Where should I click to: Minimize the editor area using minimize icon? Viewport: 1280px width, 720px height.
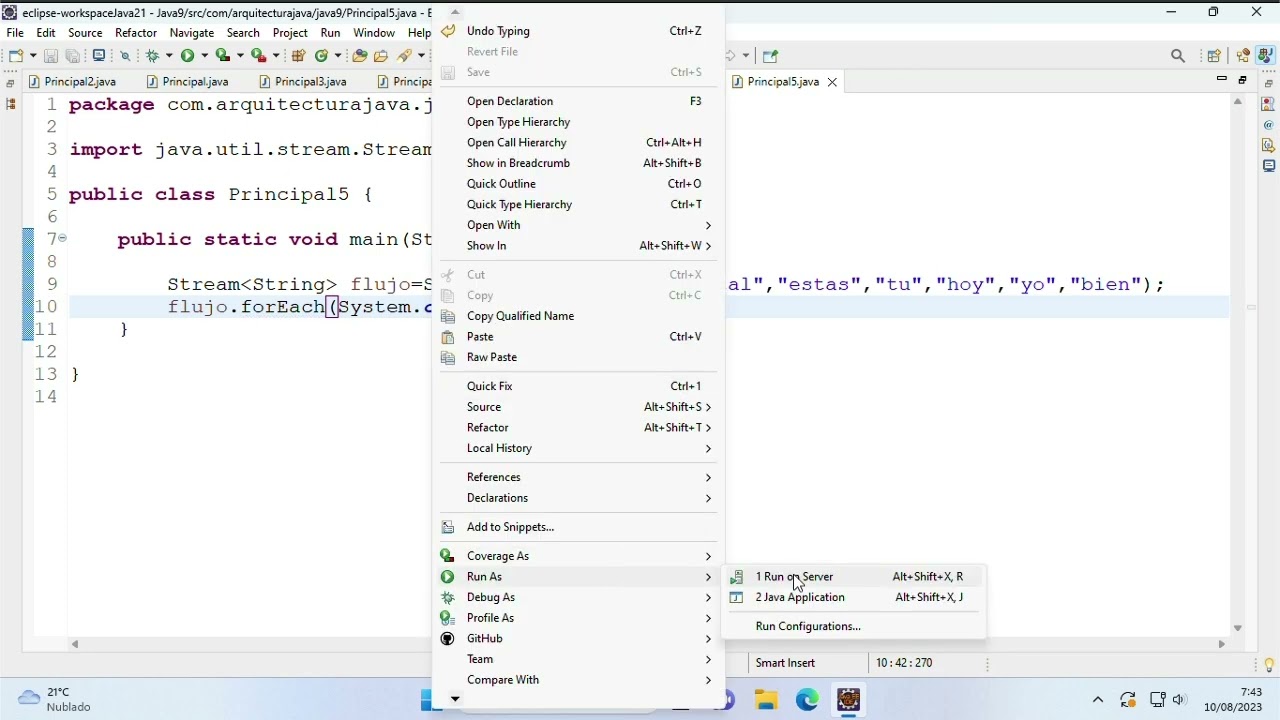pyautogui.click(x=1222, y=78)
